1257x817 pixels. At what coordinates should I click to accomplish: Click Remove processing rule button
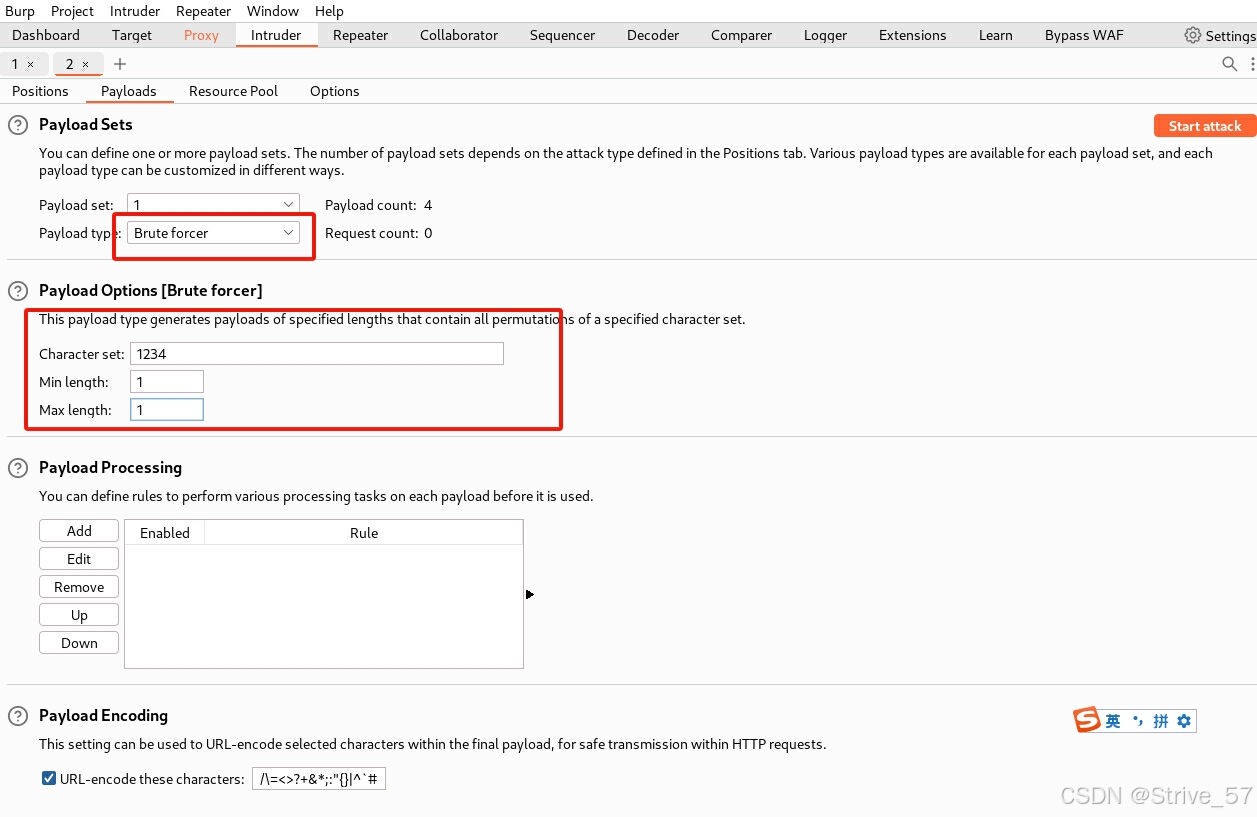click(x=79, y=587)
